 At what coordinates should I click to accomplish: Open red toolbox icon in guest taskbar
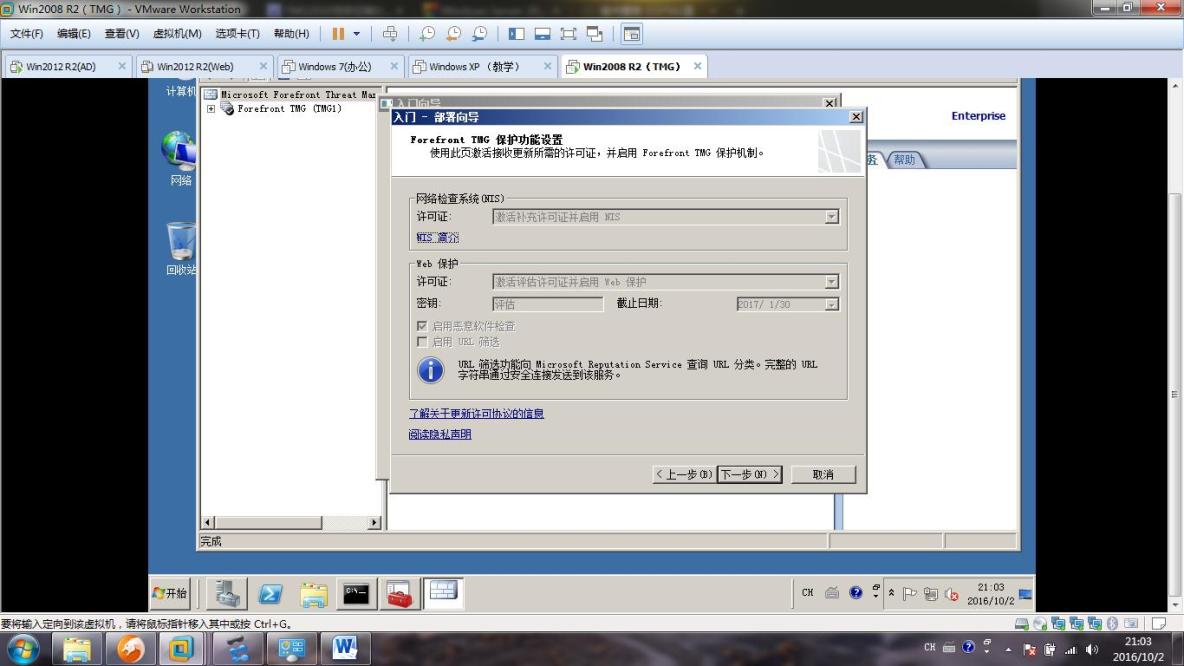point(399,594)
